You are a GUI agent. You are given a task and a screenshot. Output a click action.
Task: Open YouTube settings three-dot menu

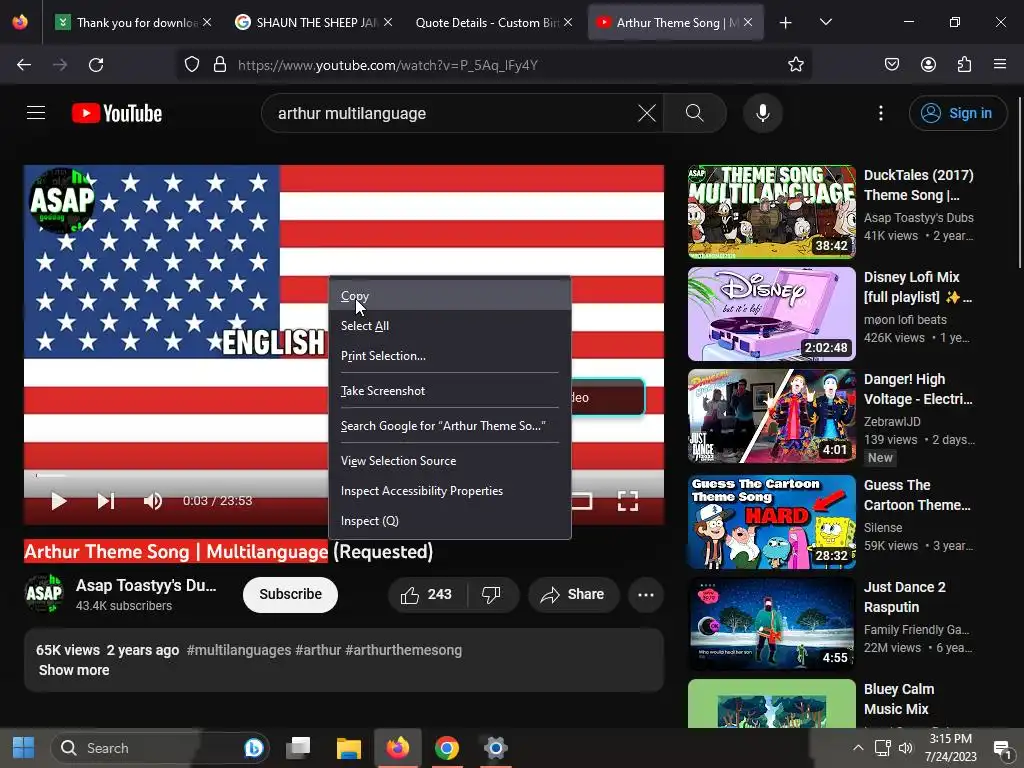pyautogui.click(x=880, y=113)
